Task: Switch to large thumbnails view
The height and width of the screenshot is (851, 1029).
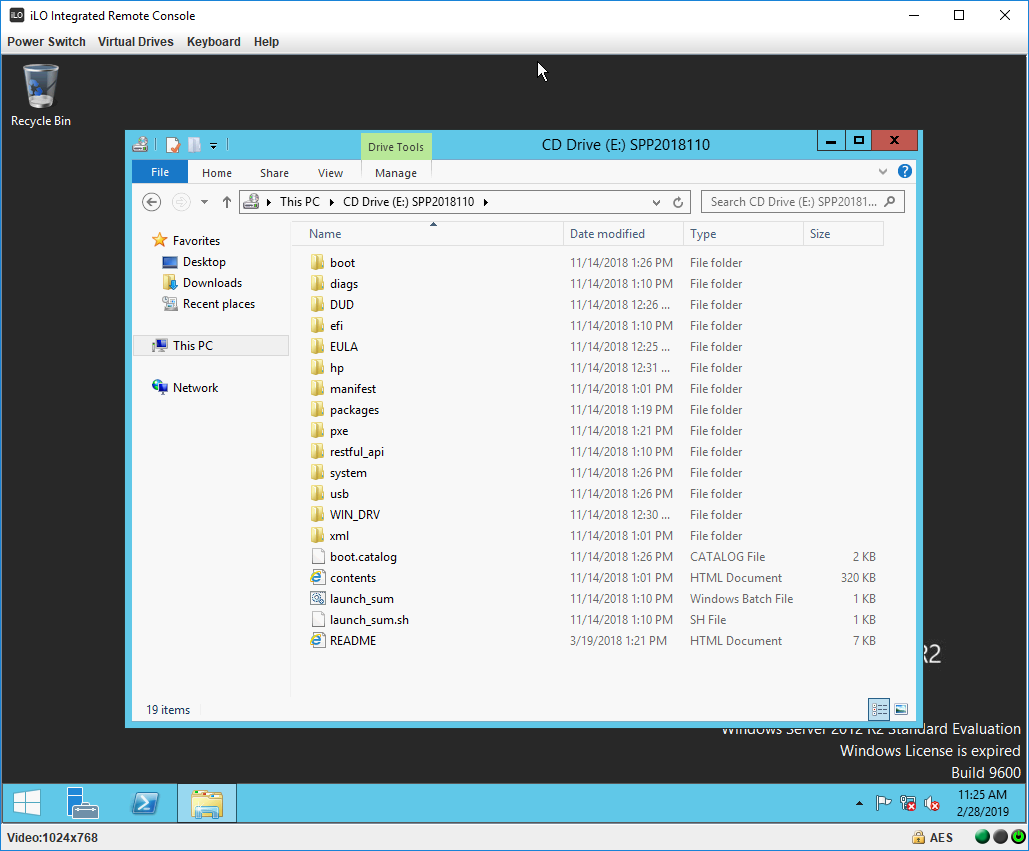Action: click(901, 709)
